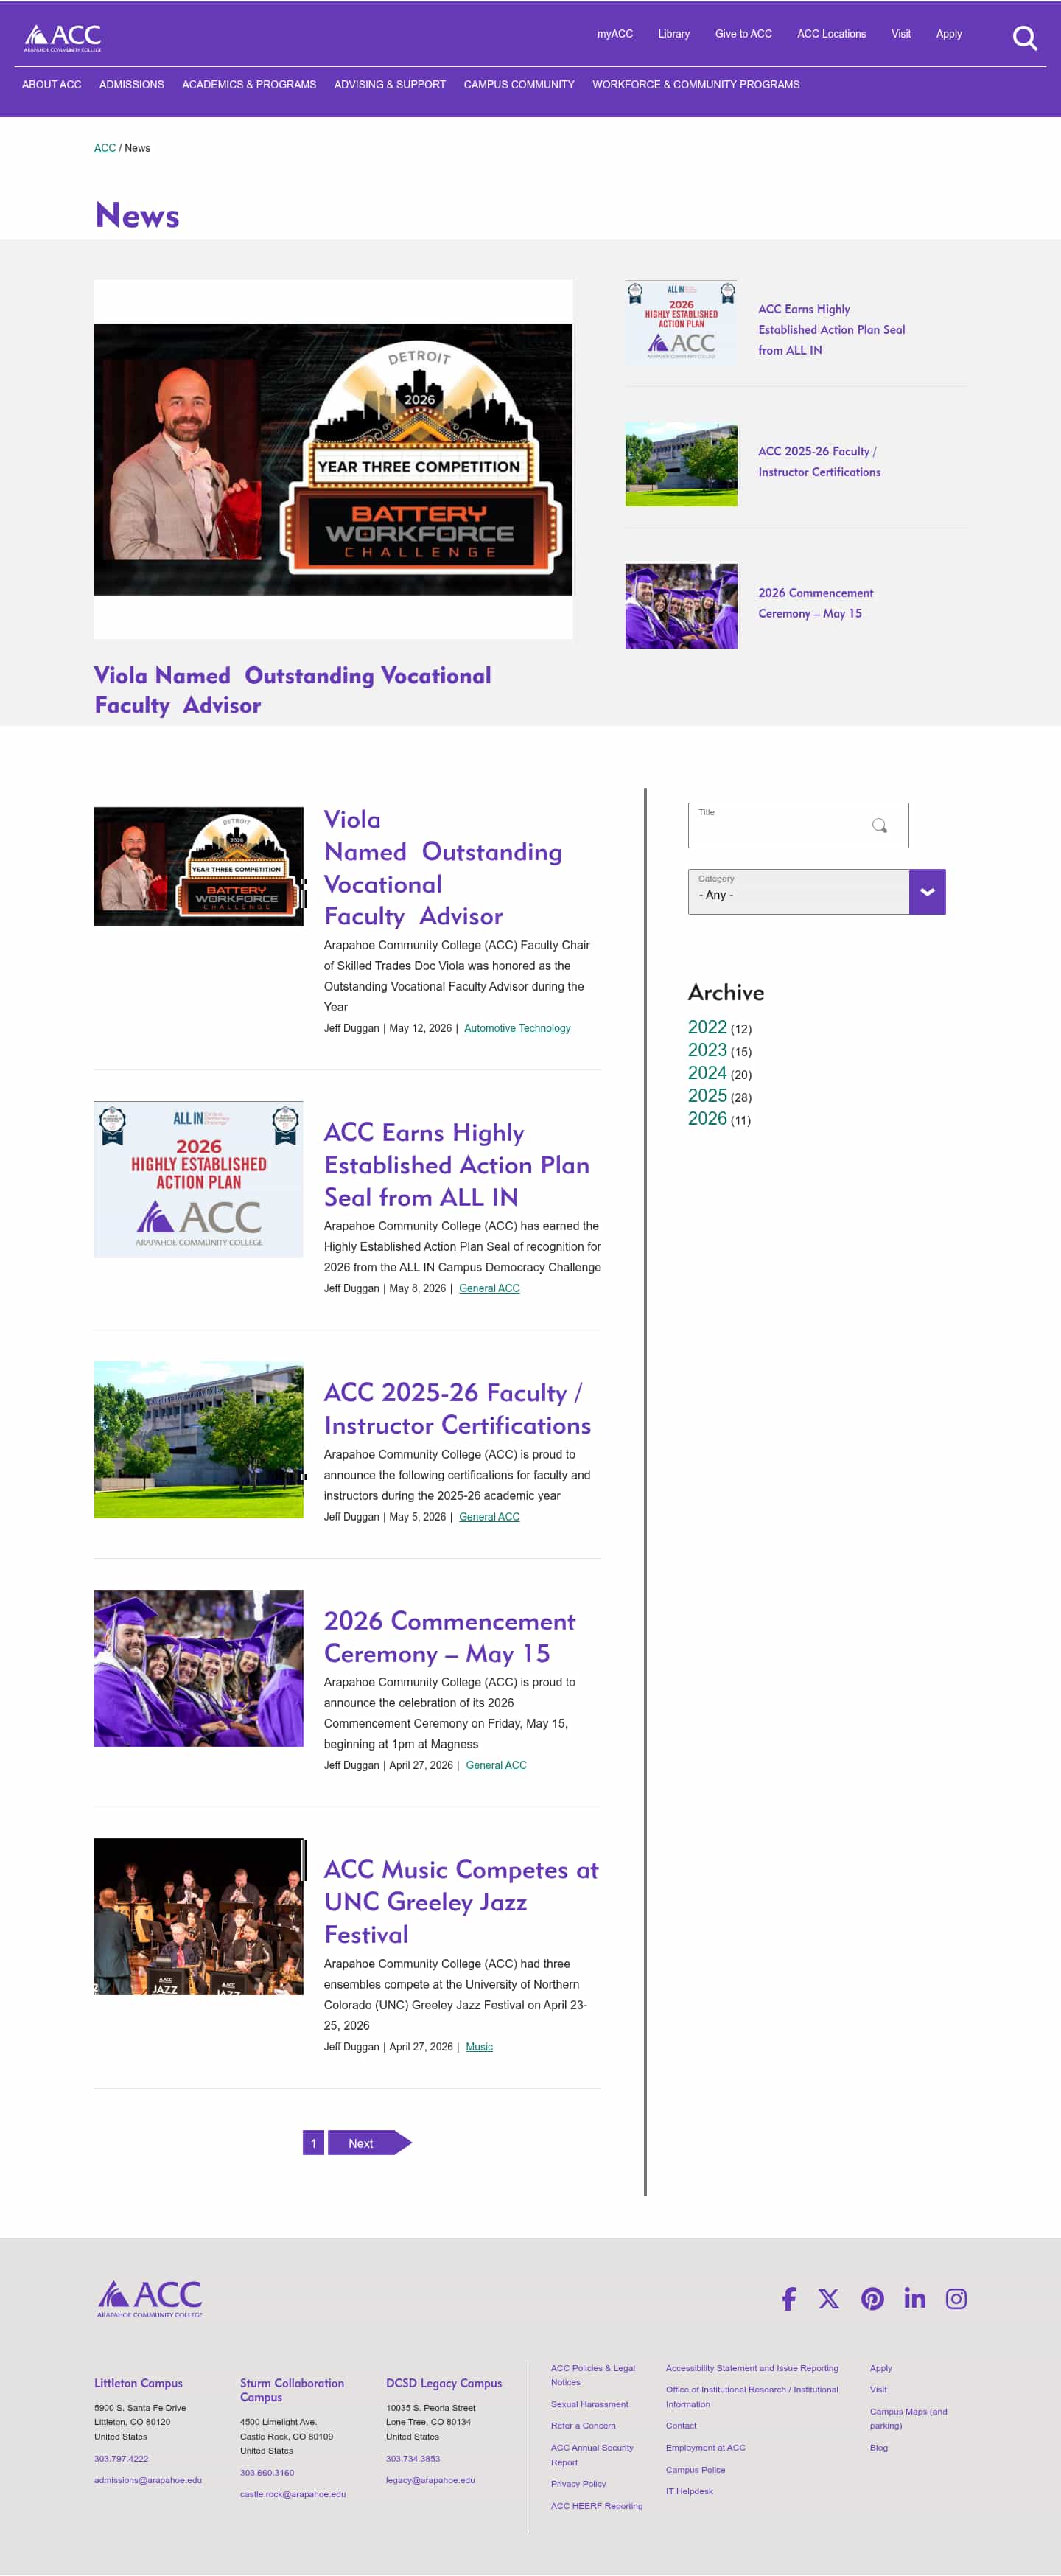This screenshot has width=1061, height=2576.
Task: Filter by Automotive Technology category link
Action: click(517, 1028)
